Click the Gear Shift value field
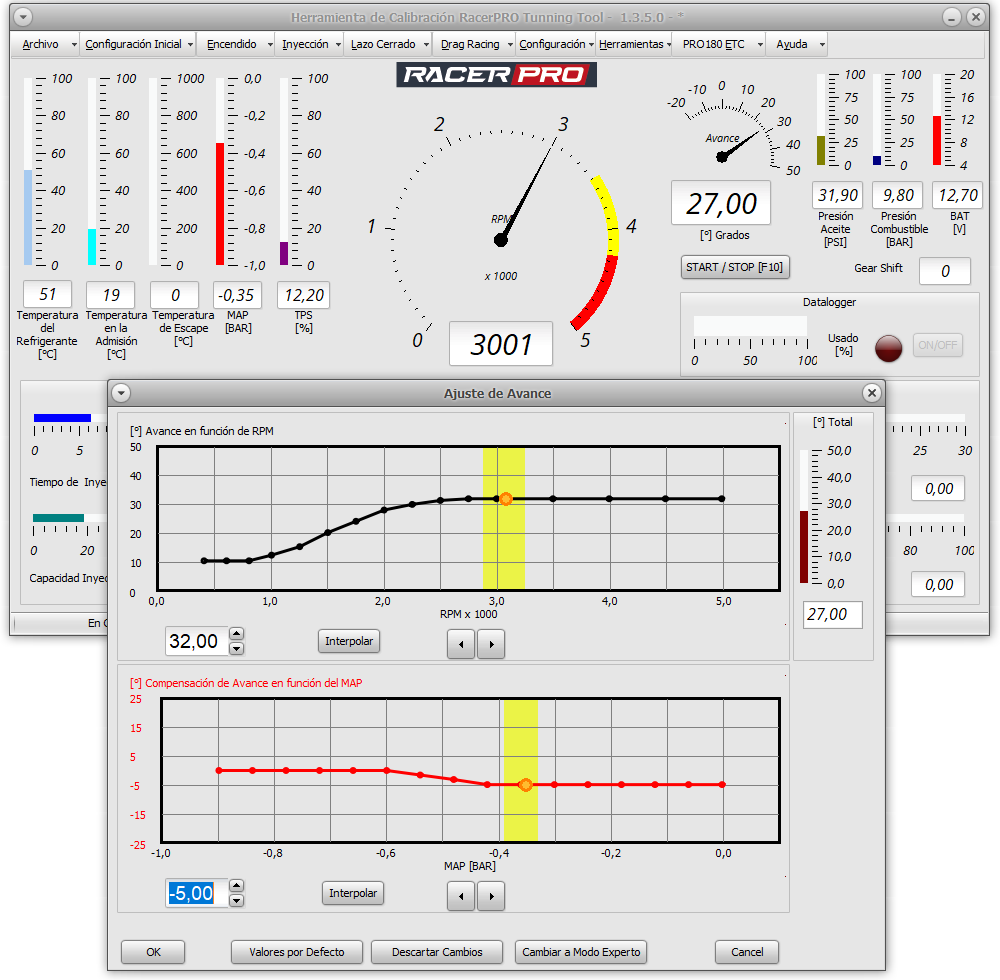This screenshot has height=980, width=1000. [945, 272]
